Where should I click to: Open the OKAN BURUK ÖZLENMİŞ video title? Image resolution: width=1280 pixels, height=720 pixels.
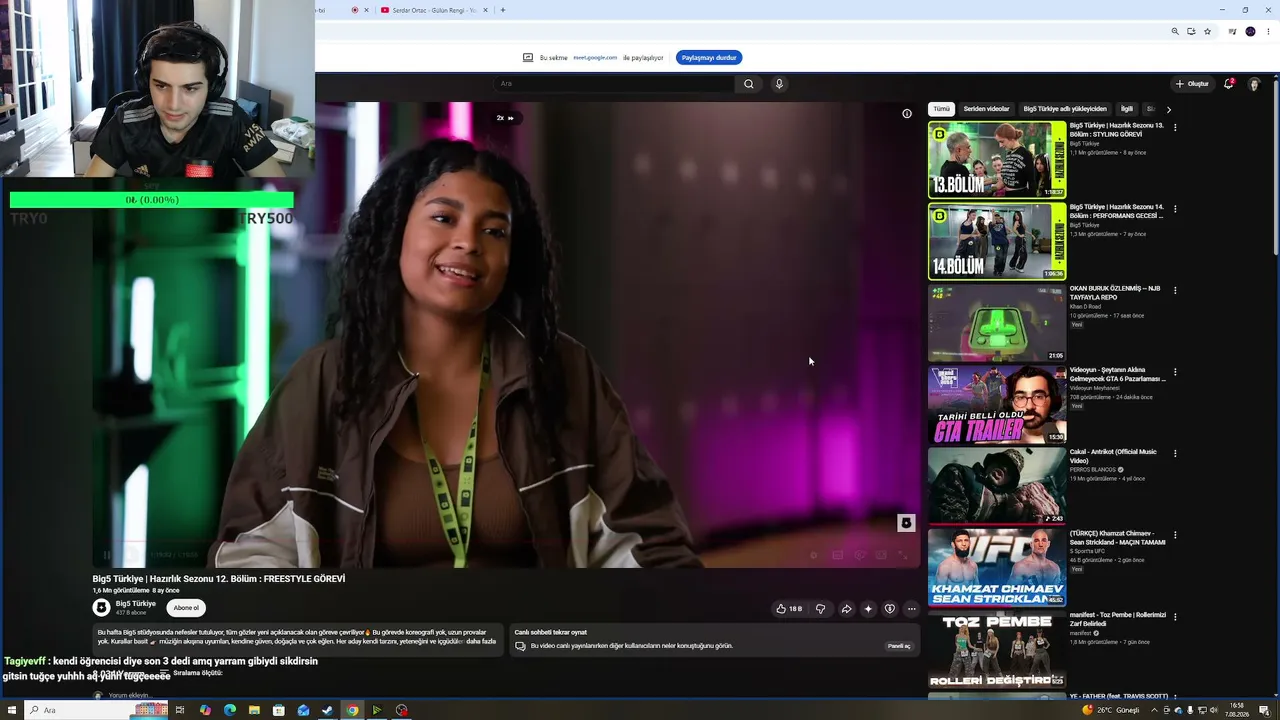coord(1115,292)
